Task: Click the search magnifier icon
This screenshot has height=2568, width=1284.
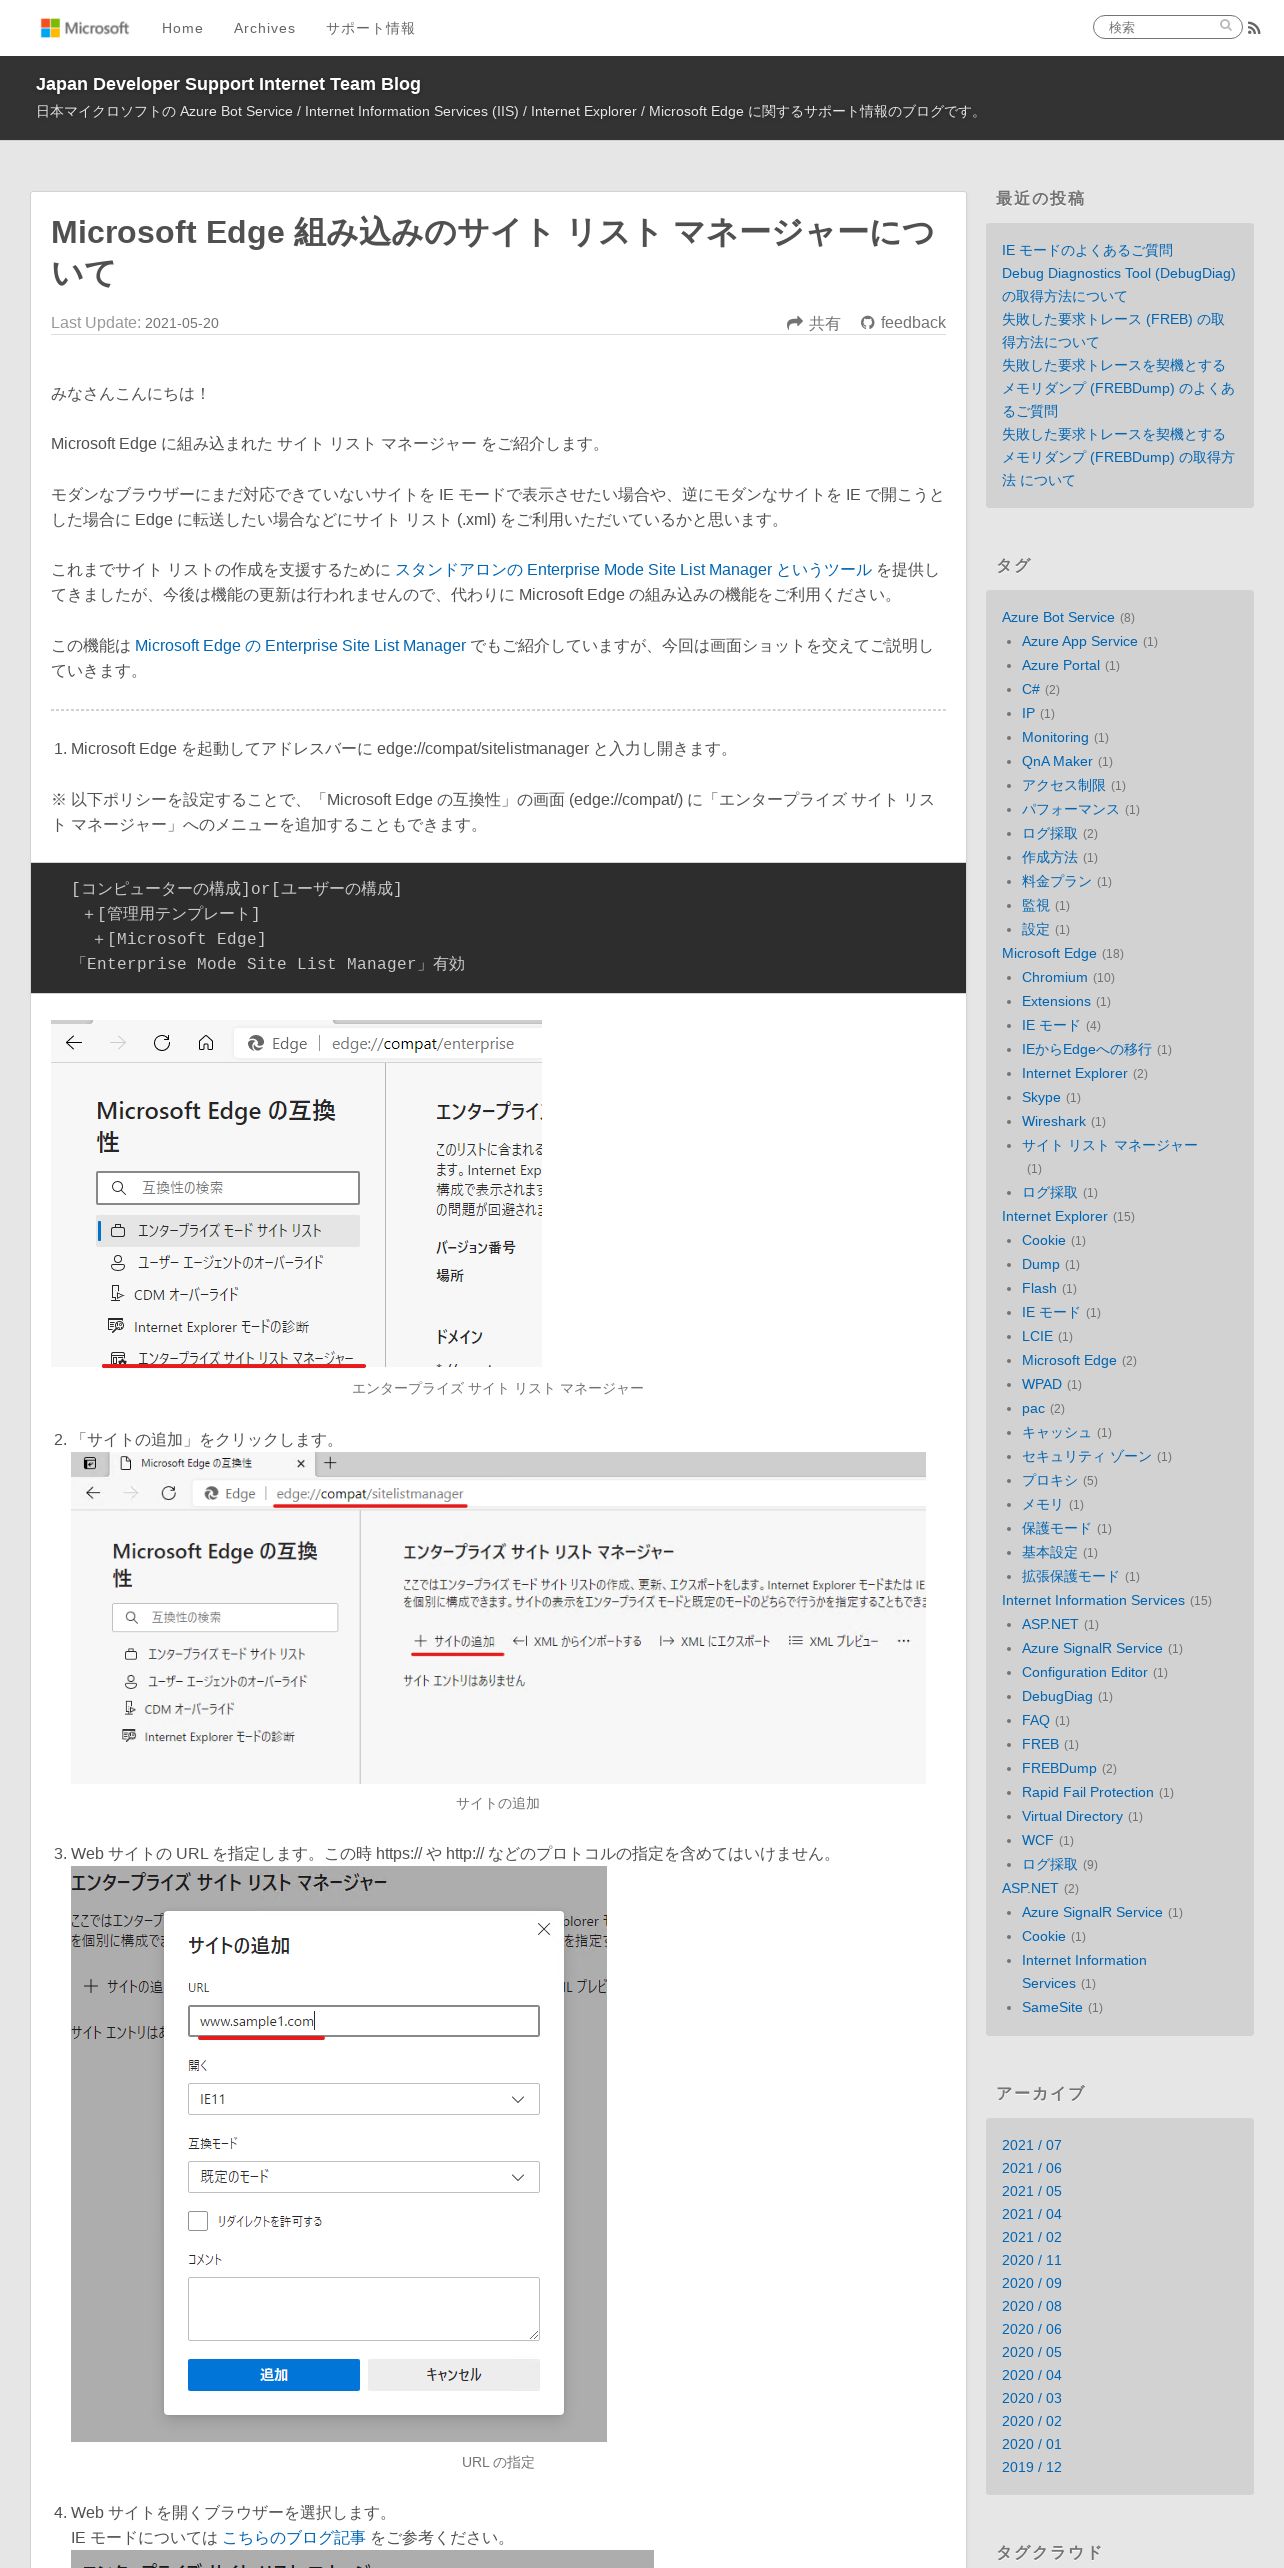Action: (x=1226, y=26)
